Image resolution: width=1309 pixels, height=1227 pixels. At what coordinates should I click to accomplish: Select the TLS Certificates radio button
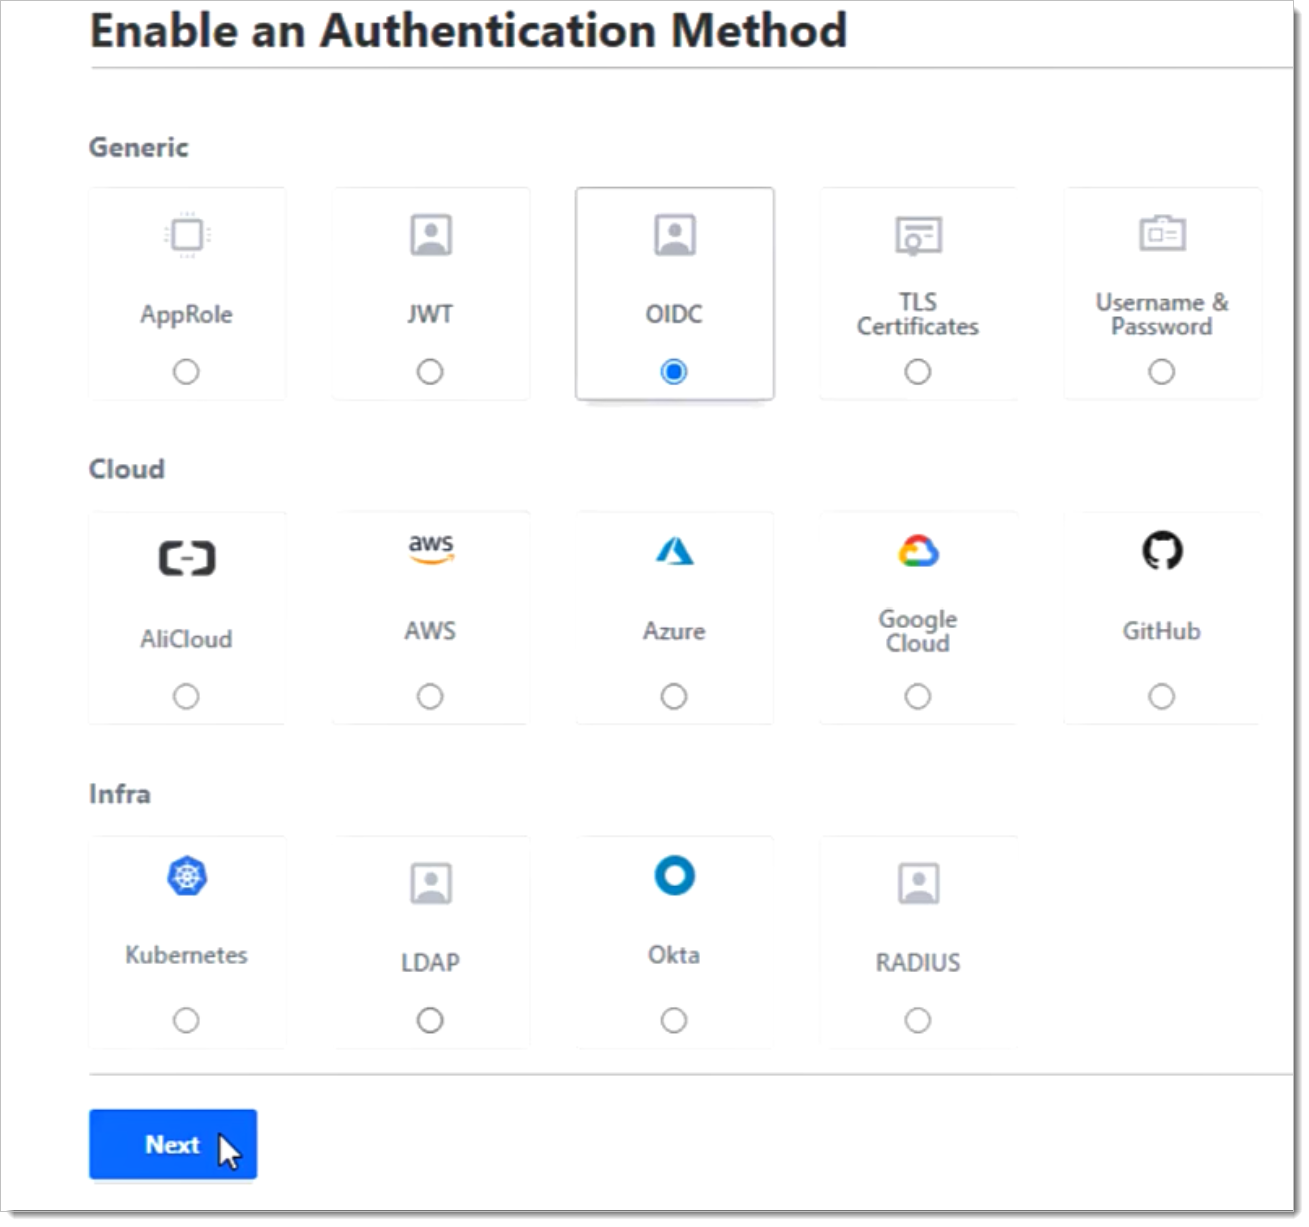(x=918, y=372)
